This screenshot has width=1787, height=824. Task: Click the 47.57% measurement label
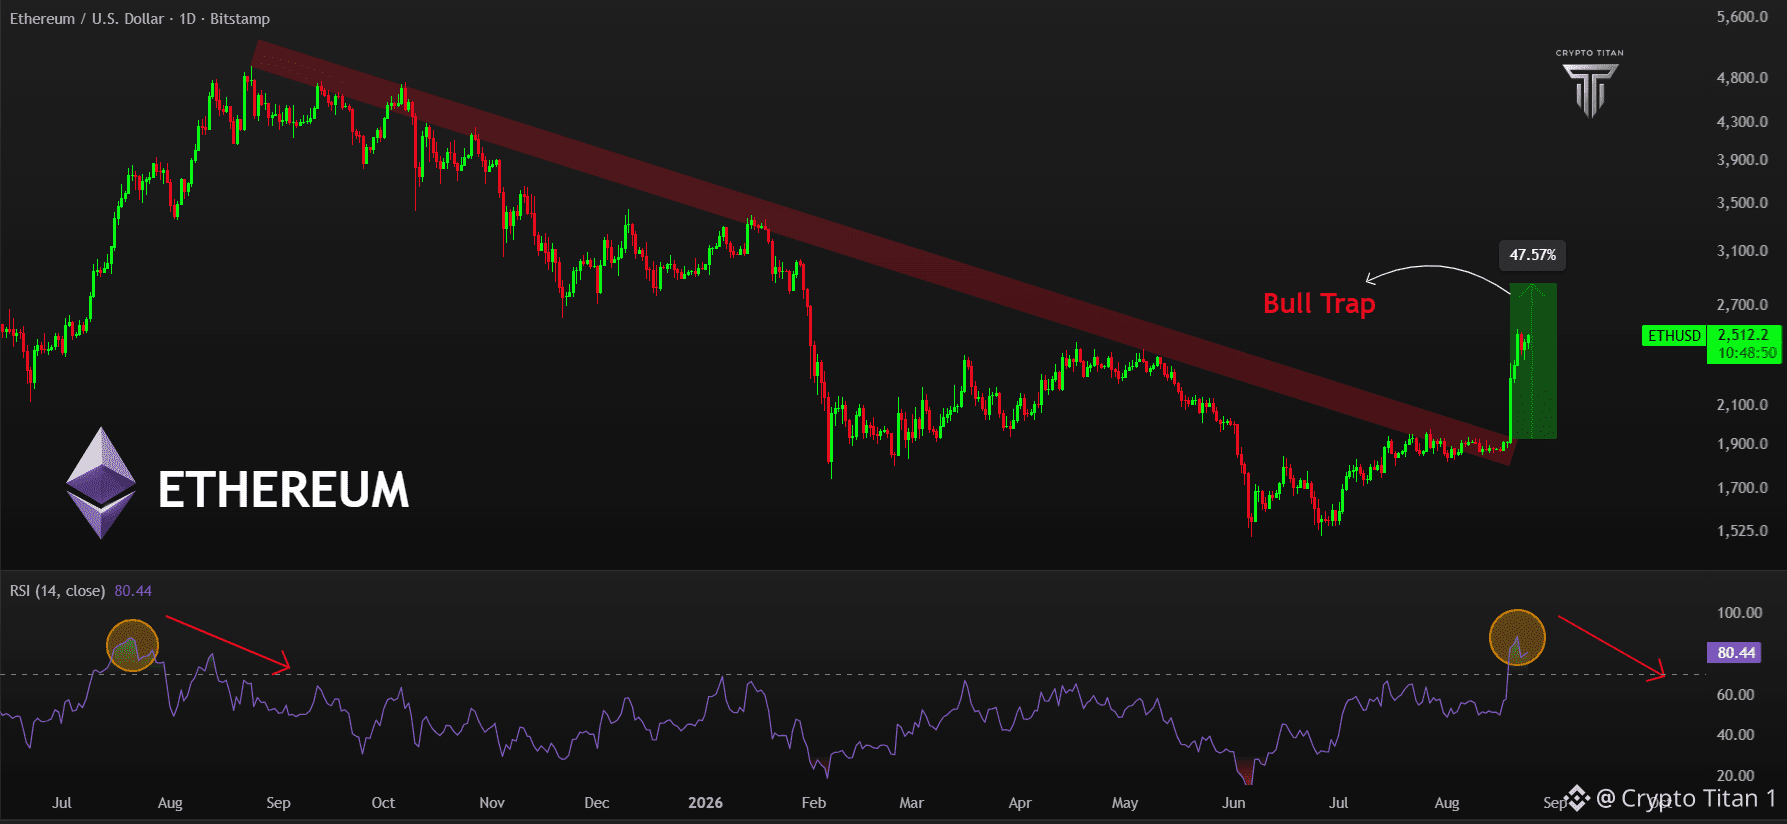coord(1532,255)
